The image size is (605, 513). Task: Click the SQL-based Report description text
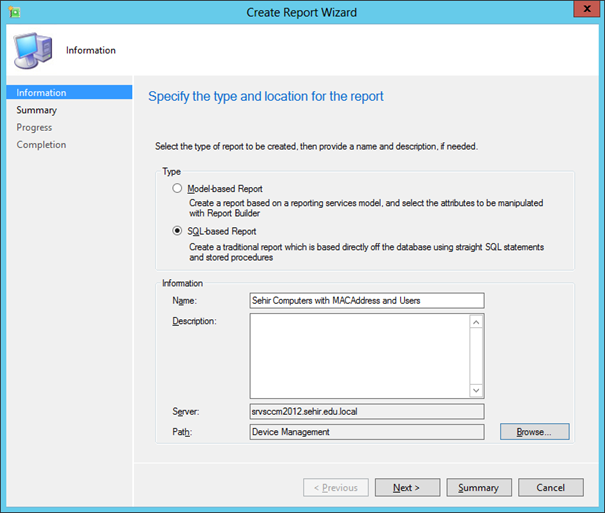[x=367, y=252]
